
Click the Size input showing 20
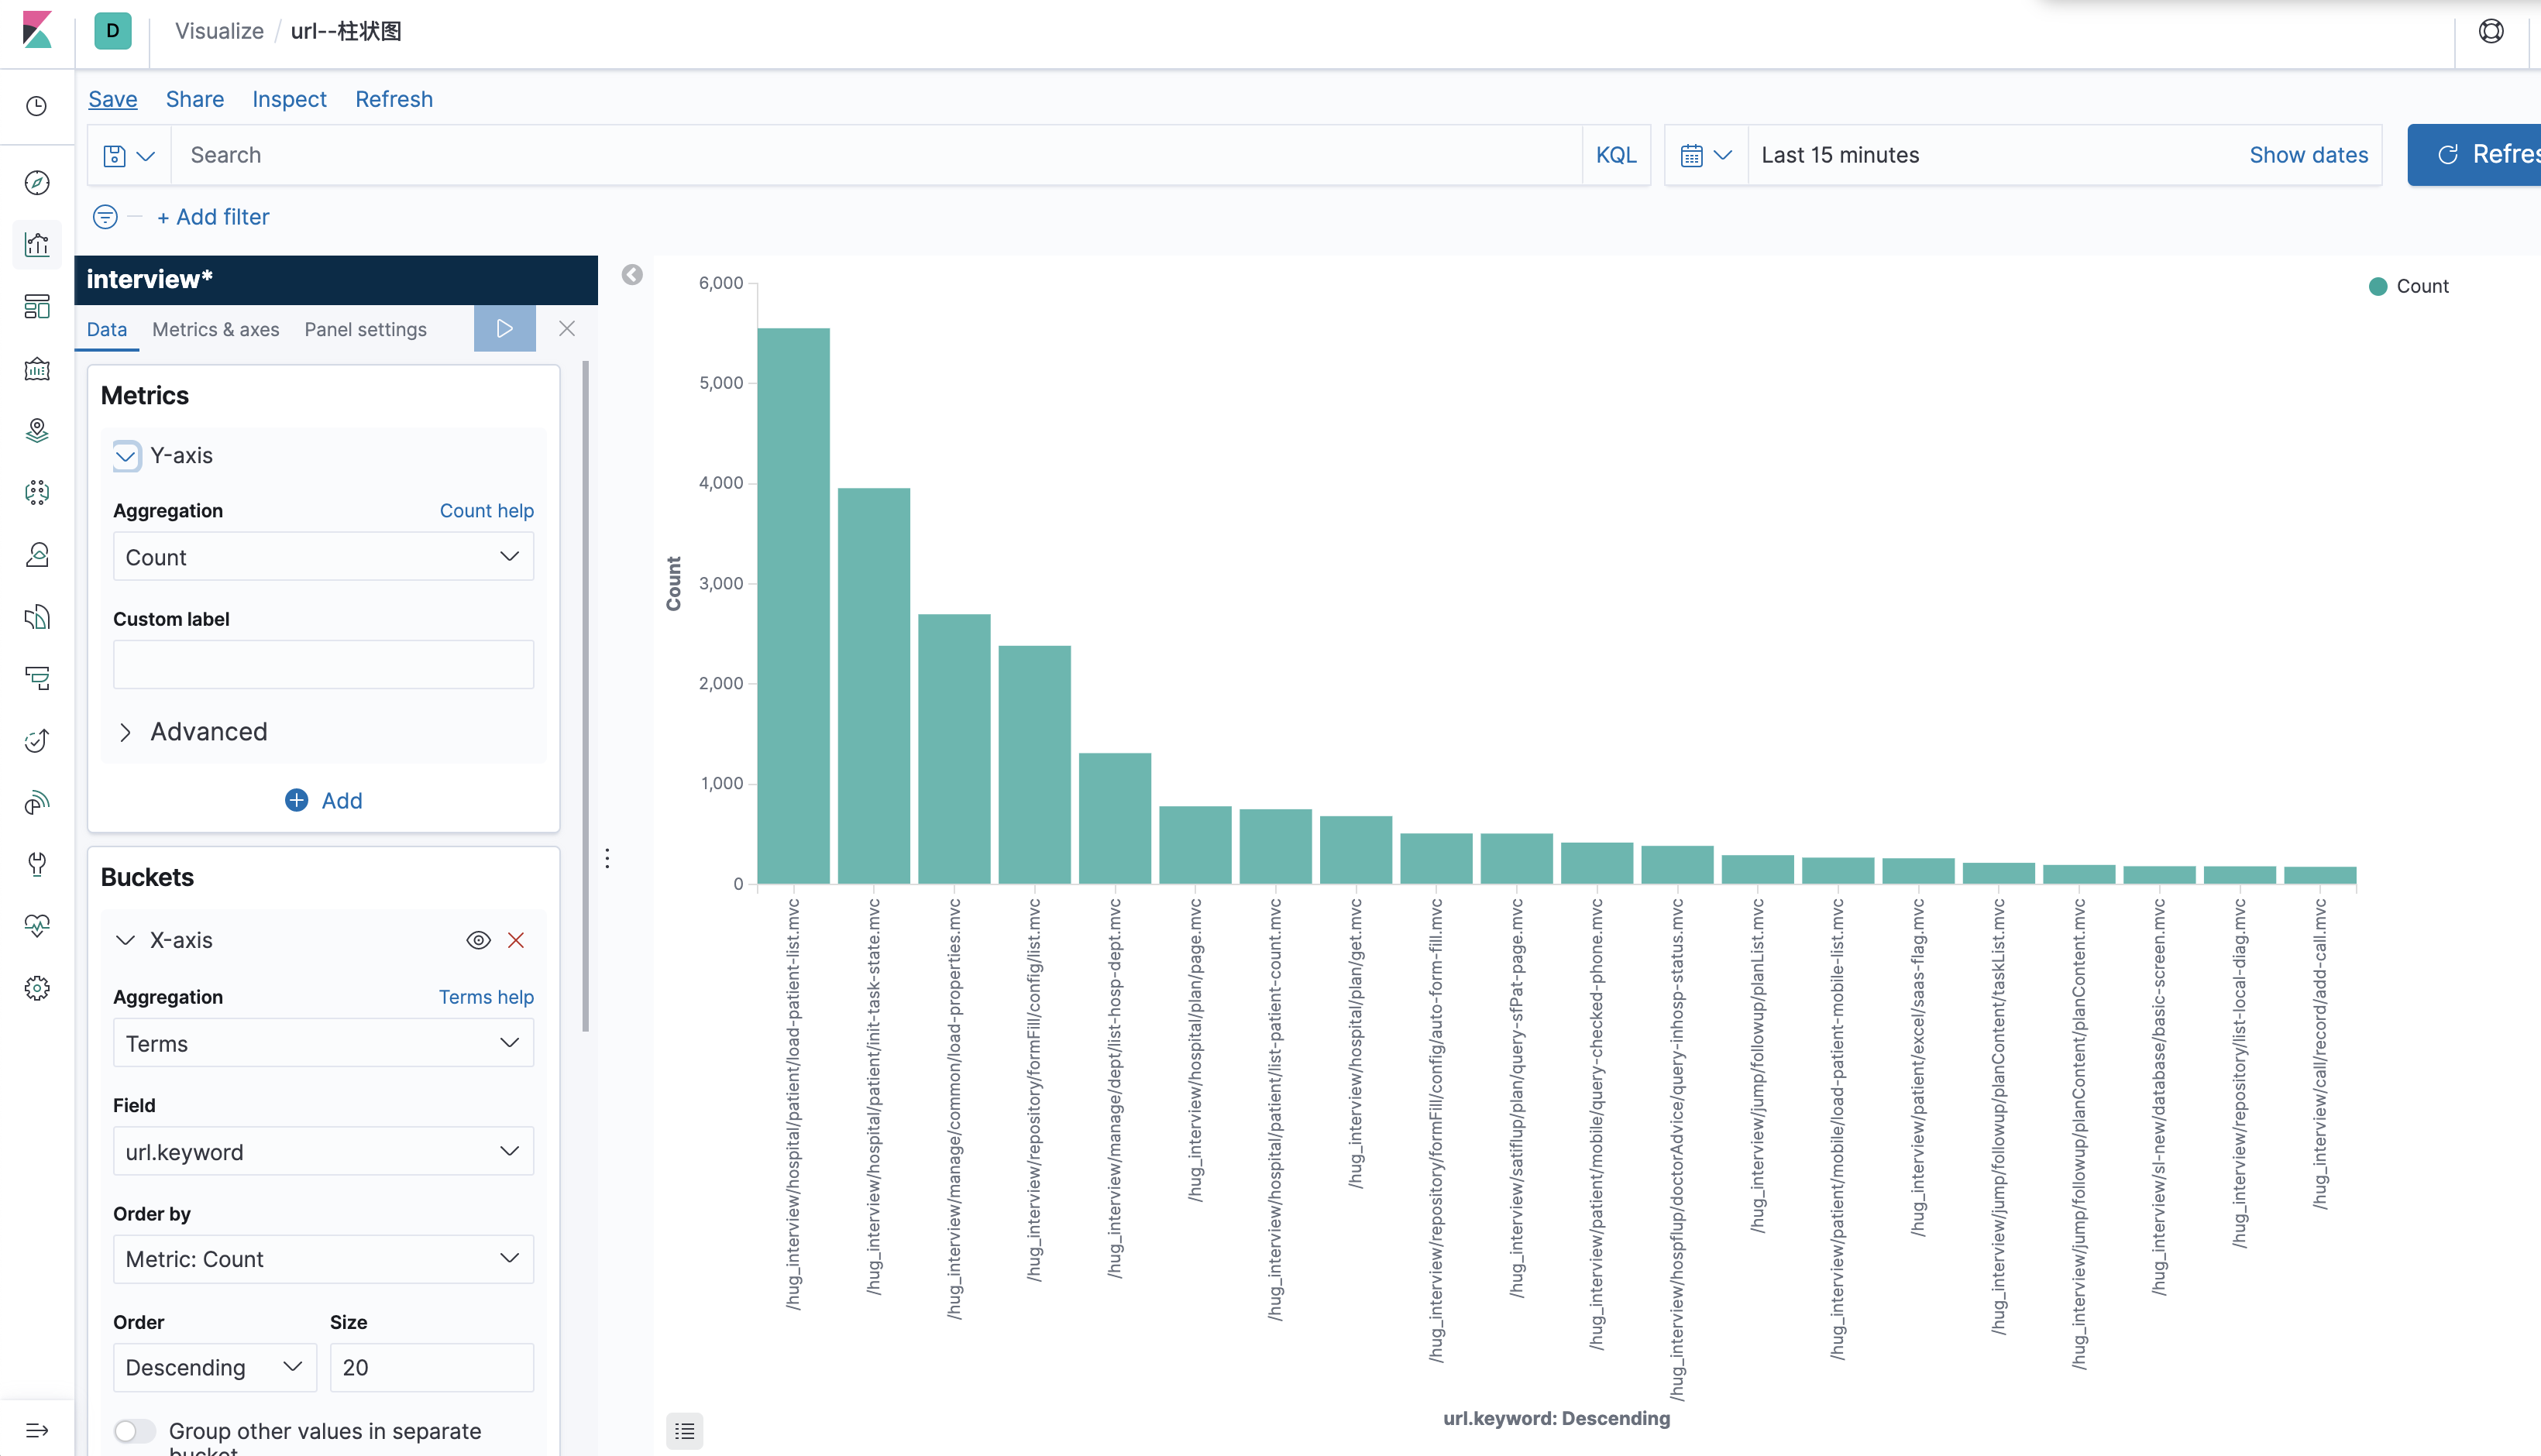tap(432, 1367)
